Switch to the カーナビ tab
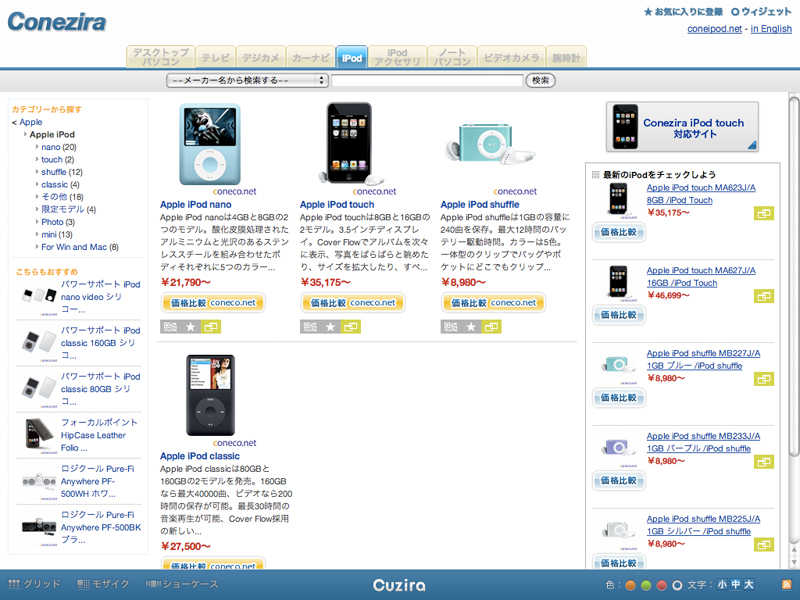 [x=311, y=58]
